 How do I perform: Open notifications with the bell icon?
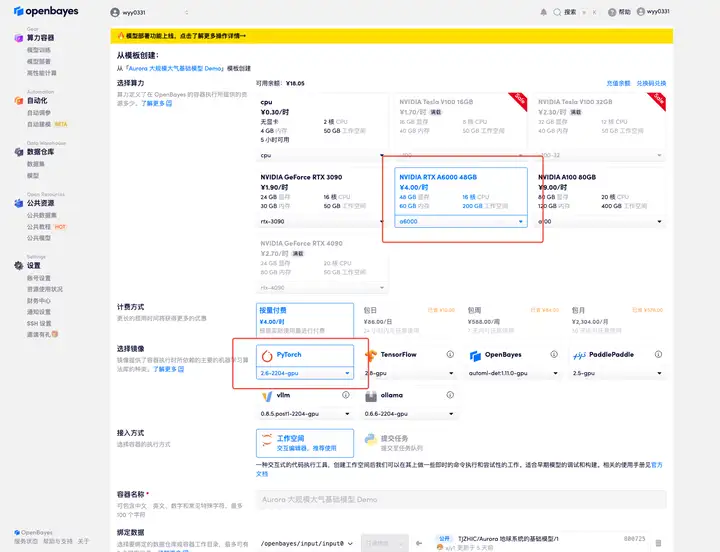tap(544, 12)
